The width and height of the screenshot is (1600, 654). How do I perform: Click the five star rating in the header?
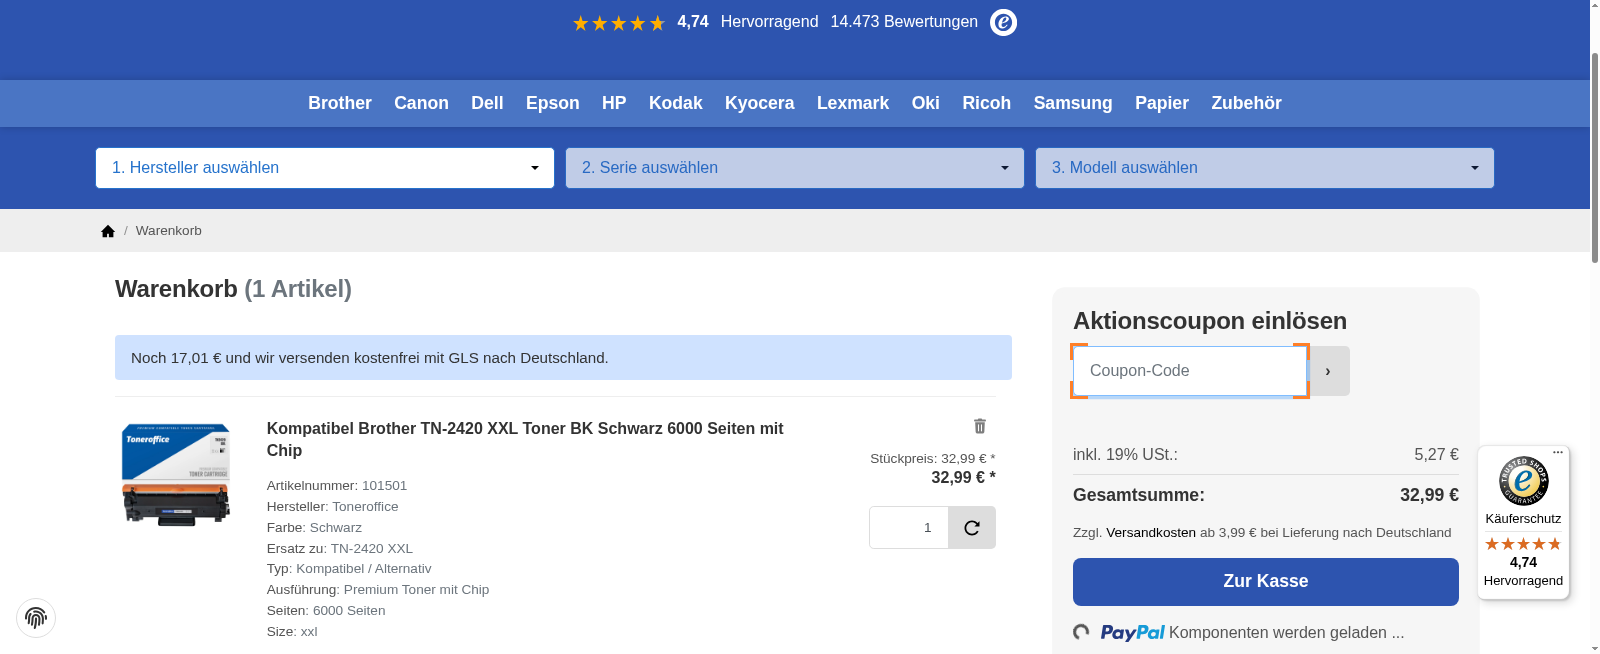point(618,23)
